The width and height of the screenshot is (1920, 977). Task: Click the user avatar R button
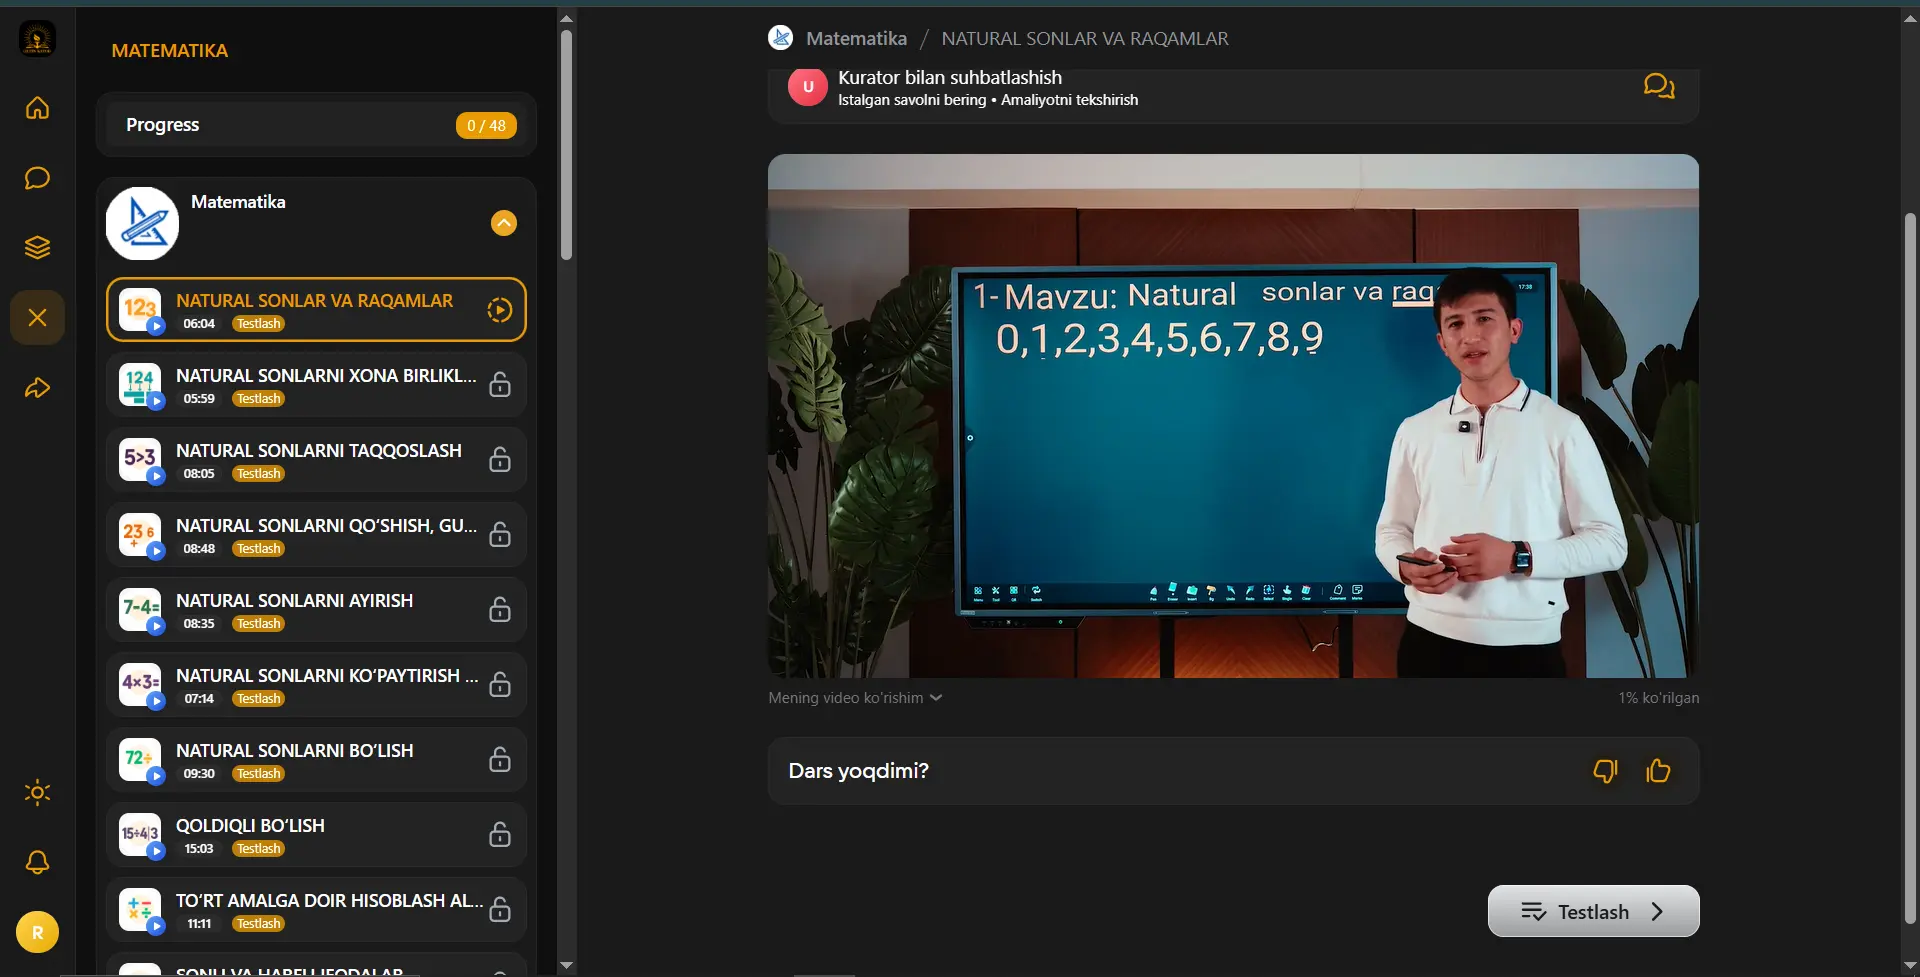click(x=37, y=932)
